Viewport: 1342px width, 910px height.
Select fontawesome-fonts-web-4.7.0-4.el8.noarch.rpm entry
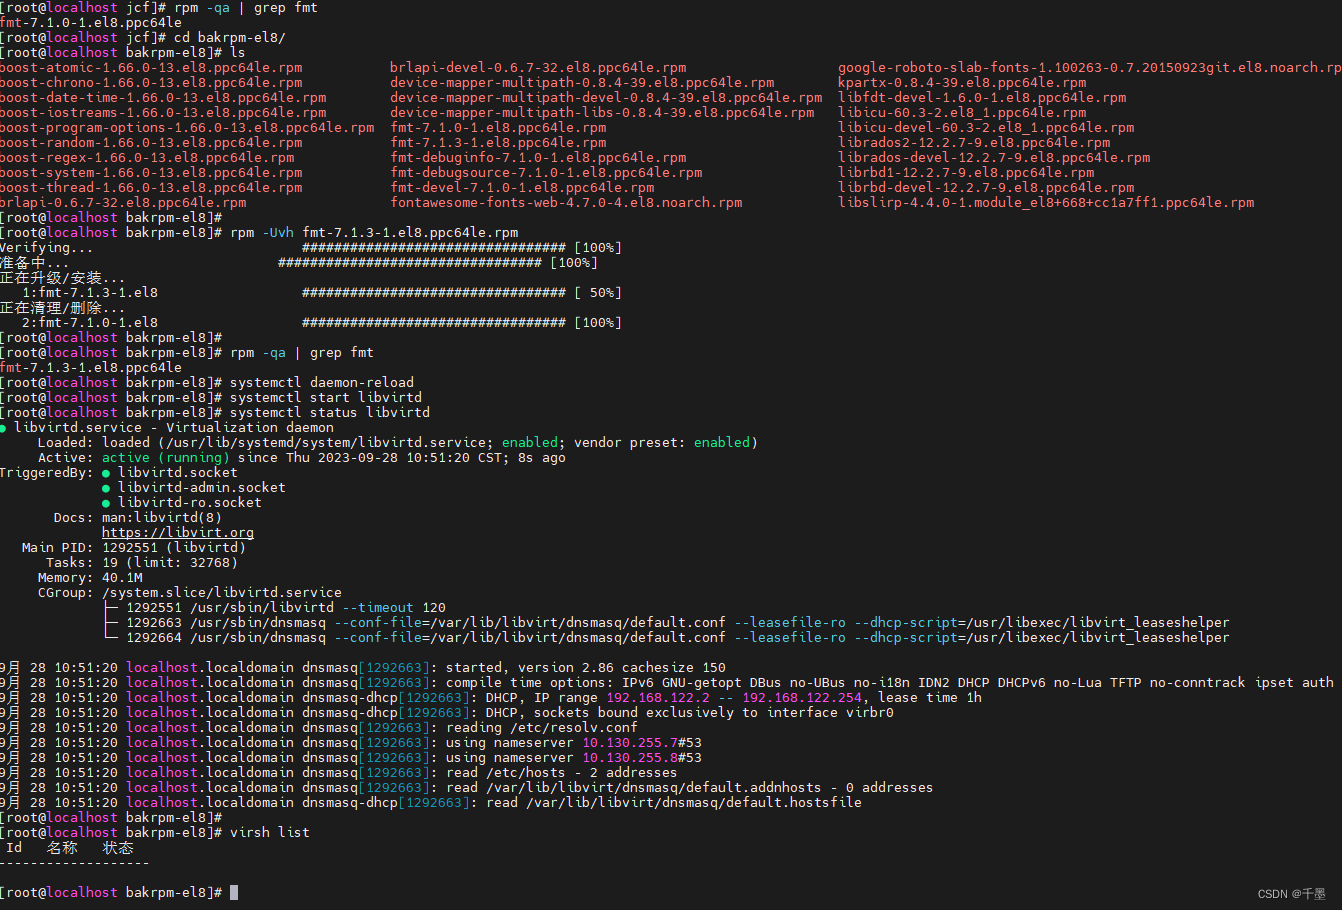click(566, 203)
